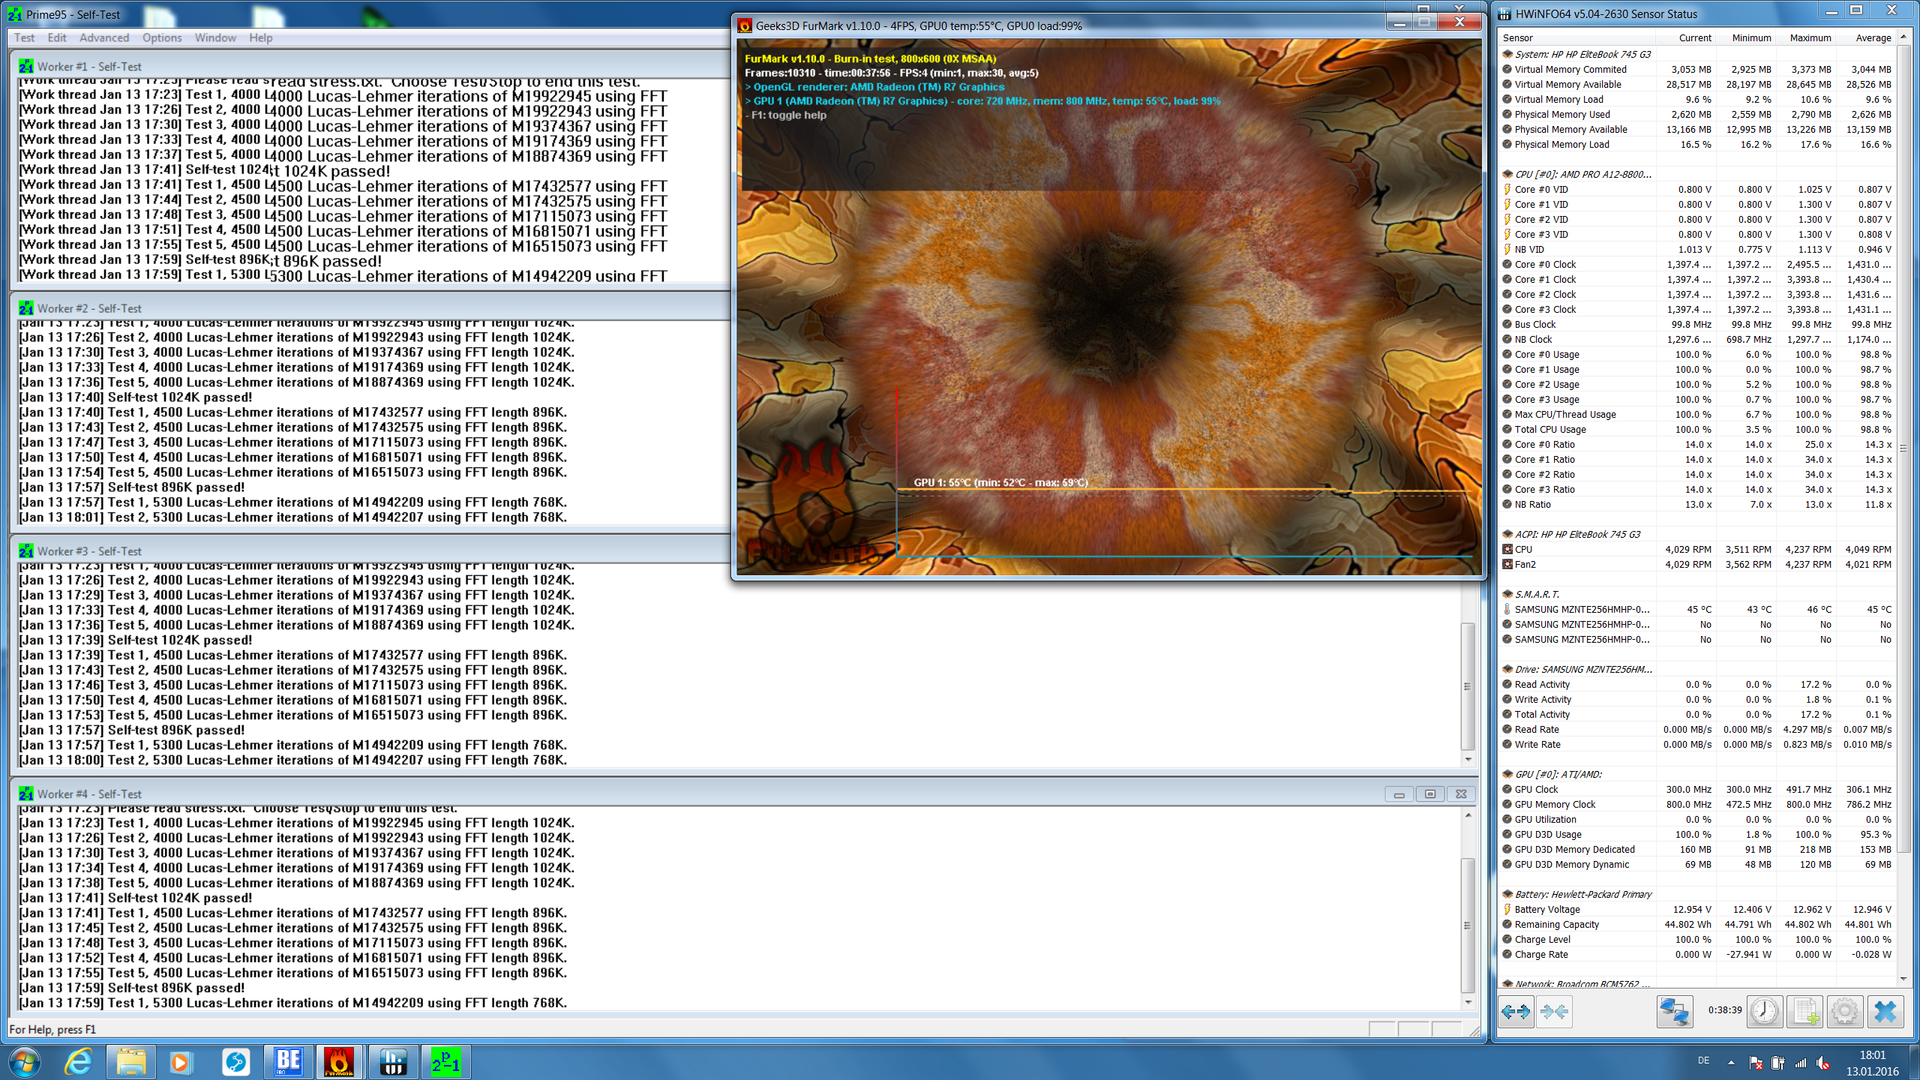Select Drive: SAMSUNG MZNTE256HM group row
The image size is (1920, 1080).
tap(1697, 669)
